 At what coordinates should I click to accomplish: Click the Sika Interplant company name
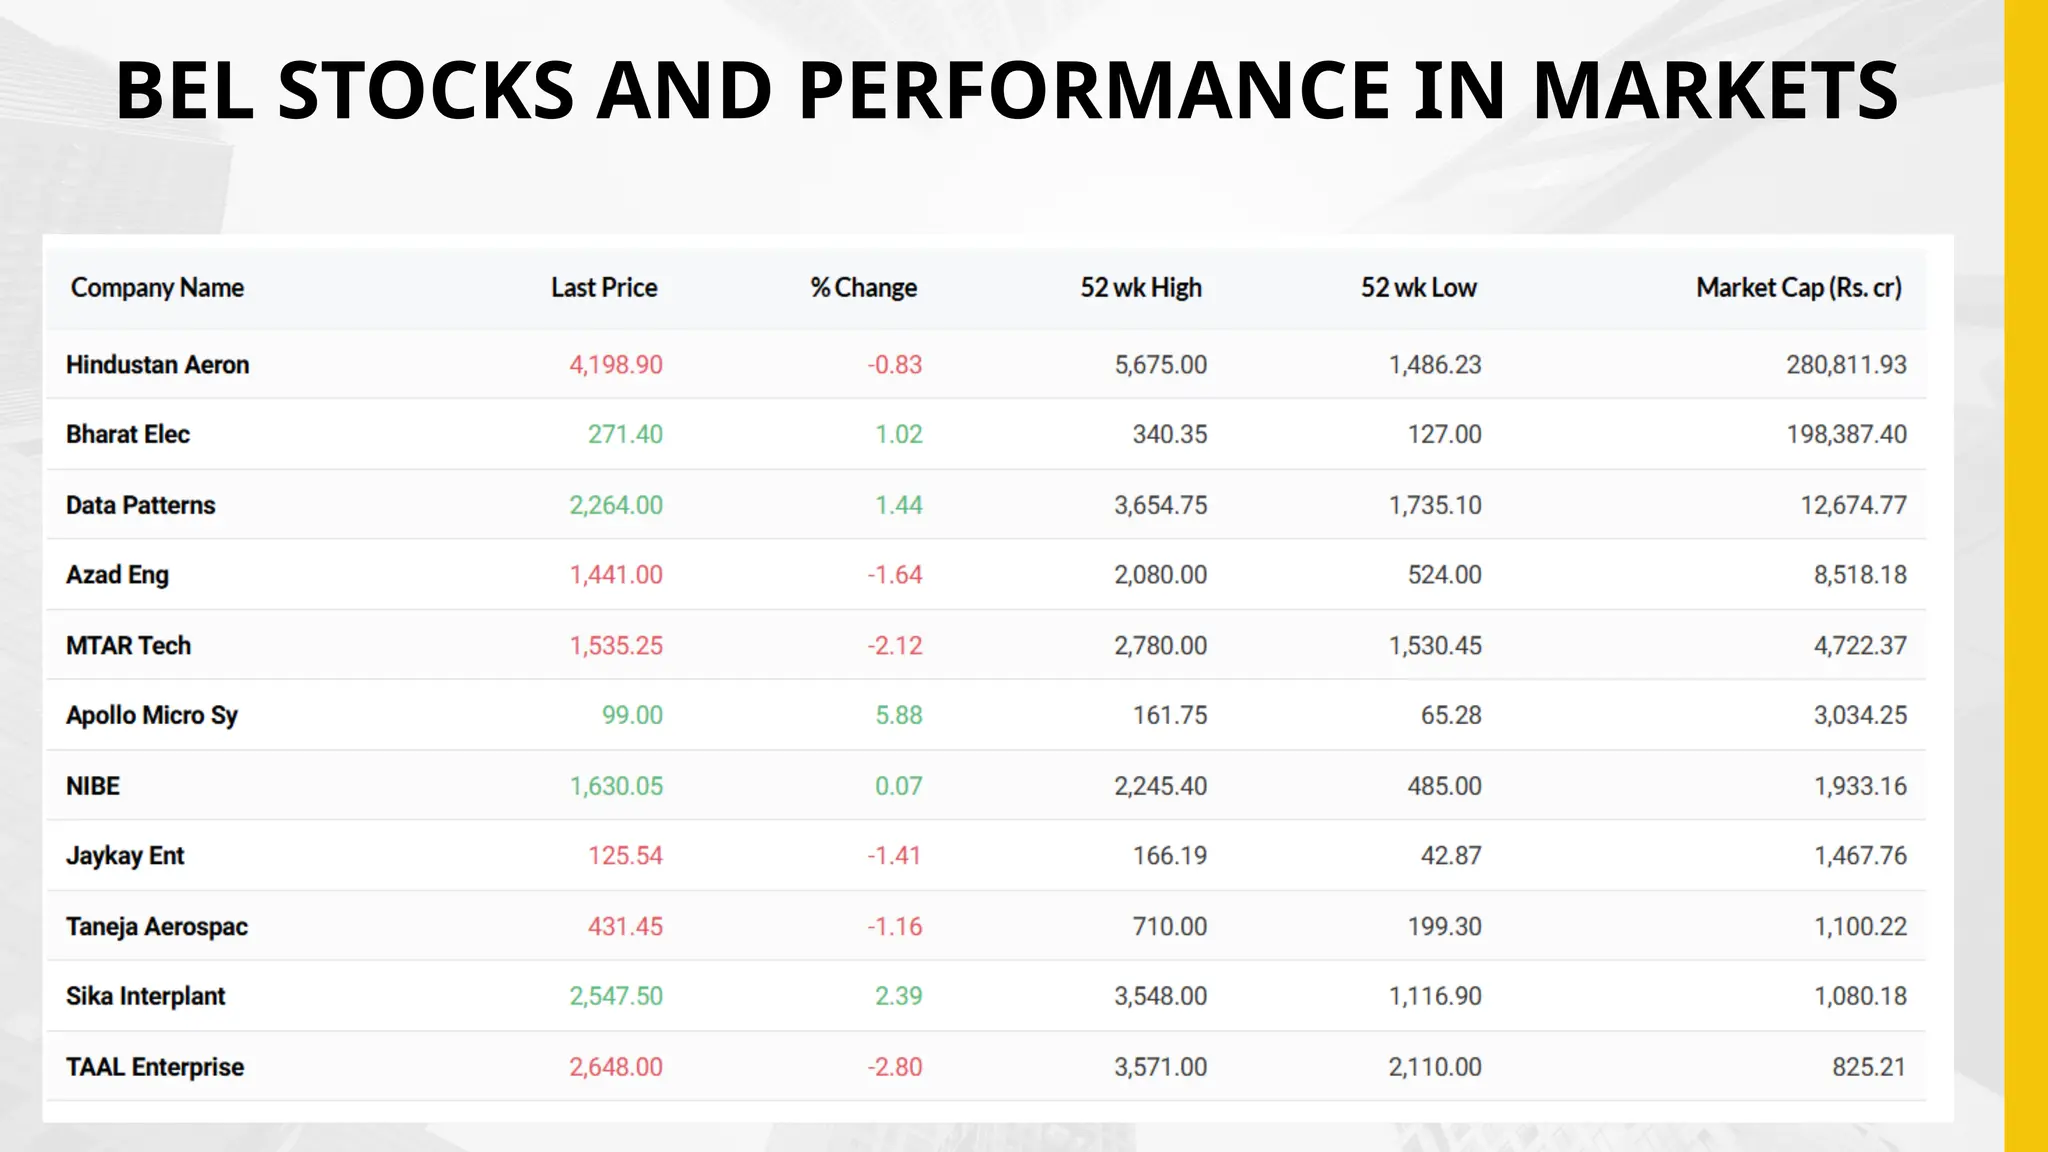(x=146, y=997)
